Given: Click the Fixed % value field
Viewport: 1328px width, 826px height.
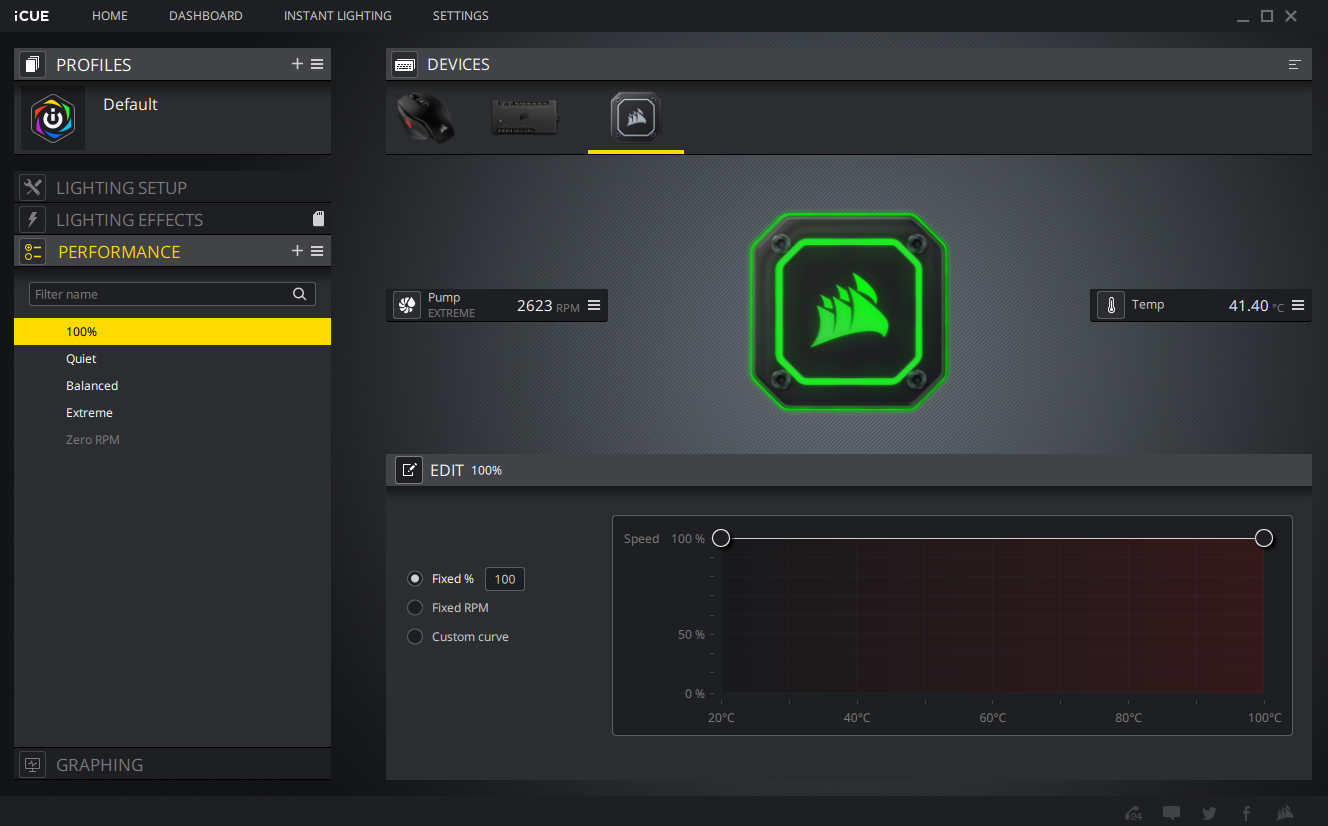Looking at the screenshot, I should click(505, 579).
